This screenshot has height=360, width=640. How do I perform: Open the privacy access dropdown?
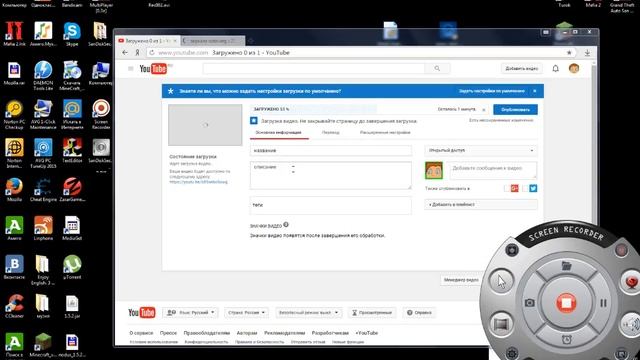481,150
